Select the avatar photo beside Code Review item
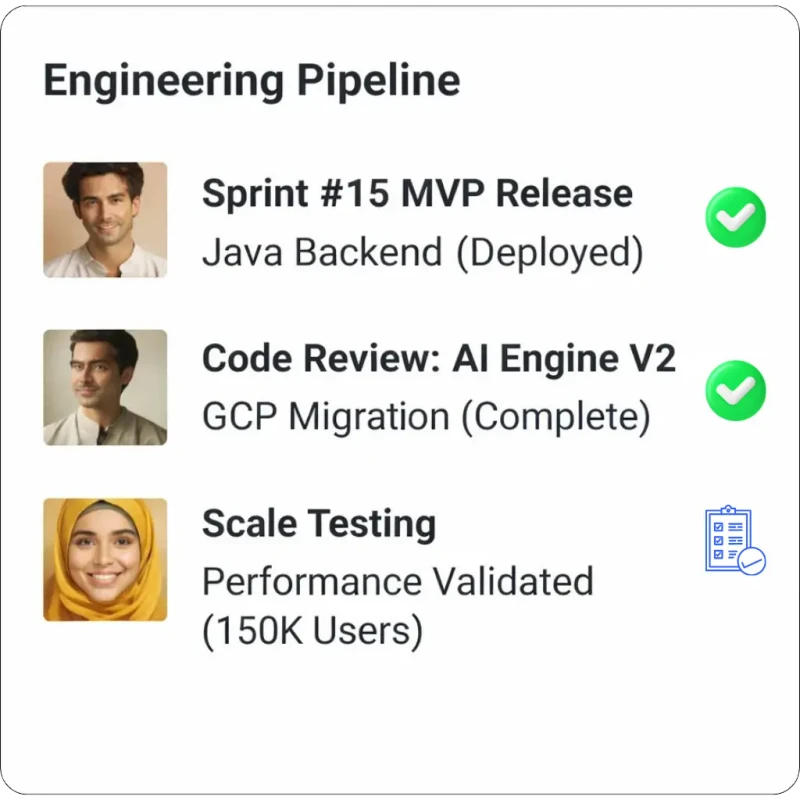 pyautogui.click(x=105, y=388)
